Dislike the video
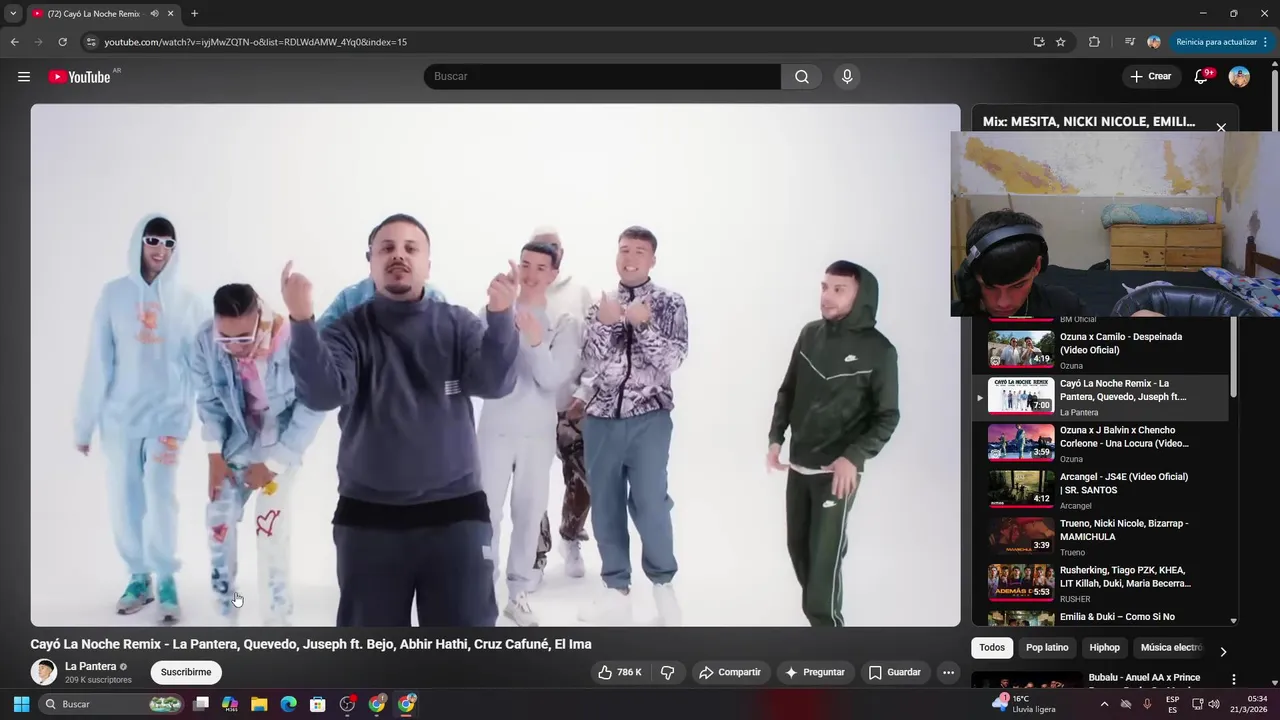 pyautogui.click(x=668, y=672)
